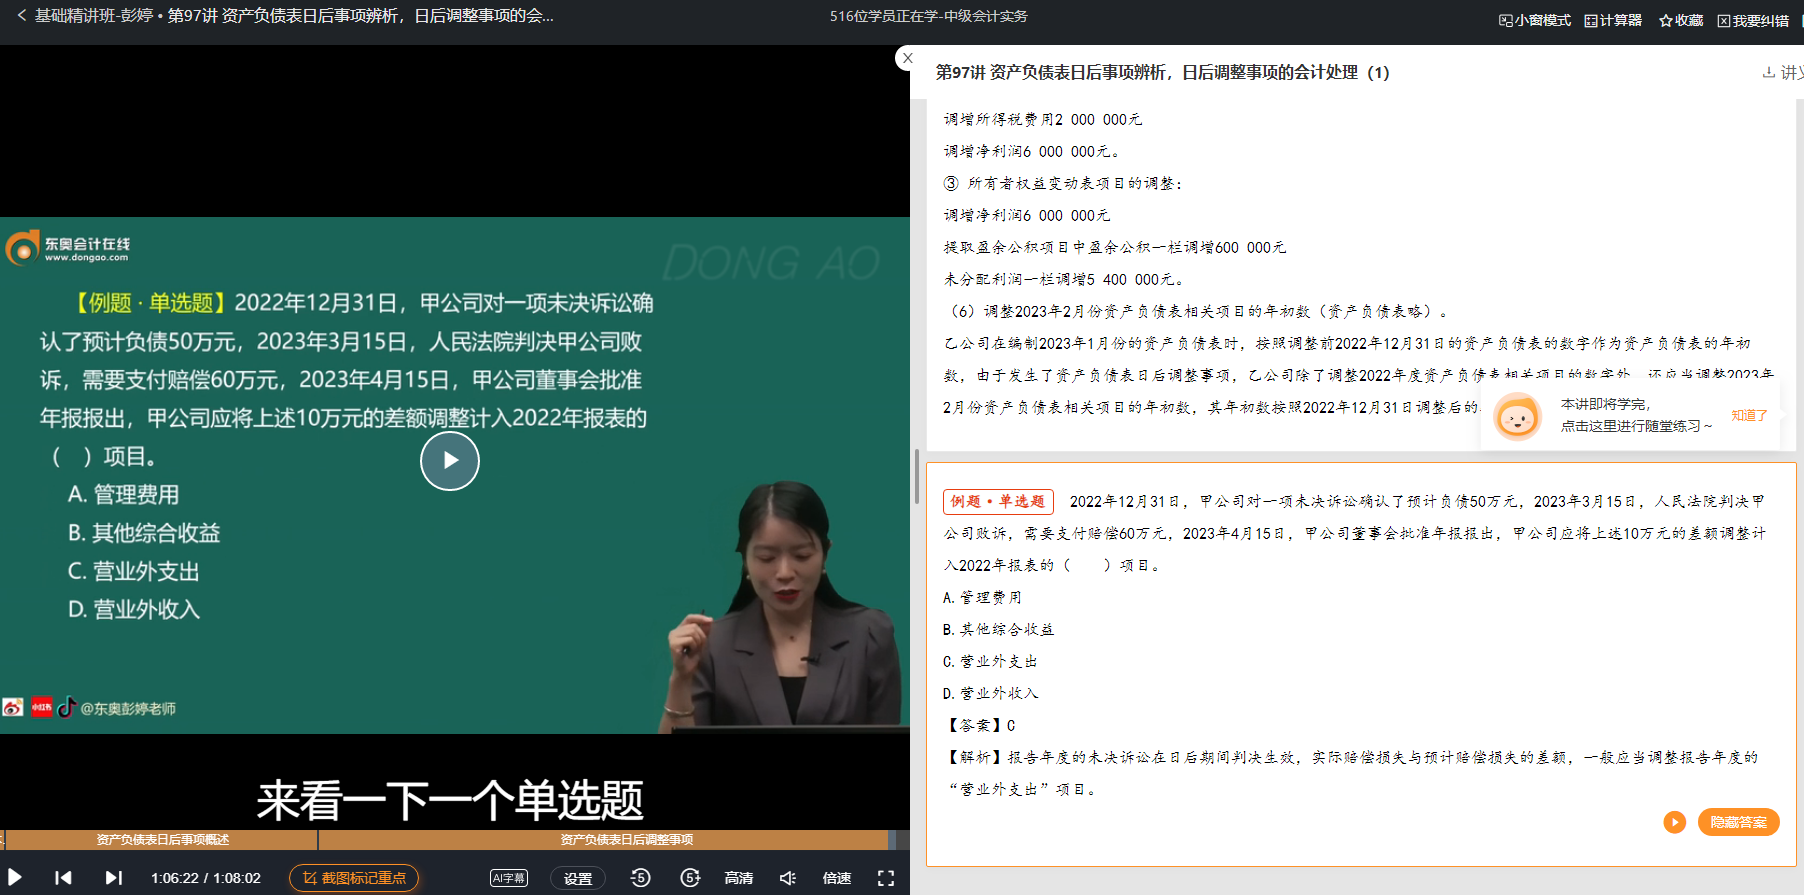1804x895 pixels.
Task: Add this lecture to 收藏 favorites
Action: [1680, 20]
